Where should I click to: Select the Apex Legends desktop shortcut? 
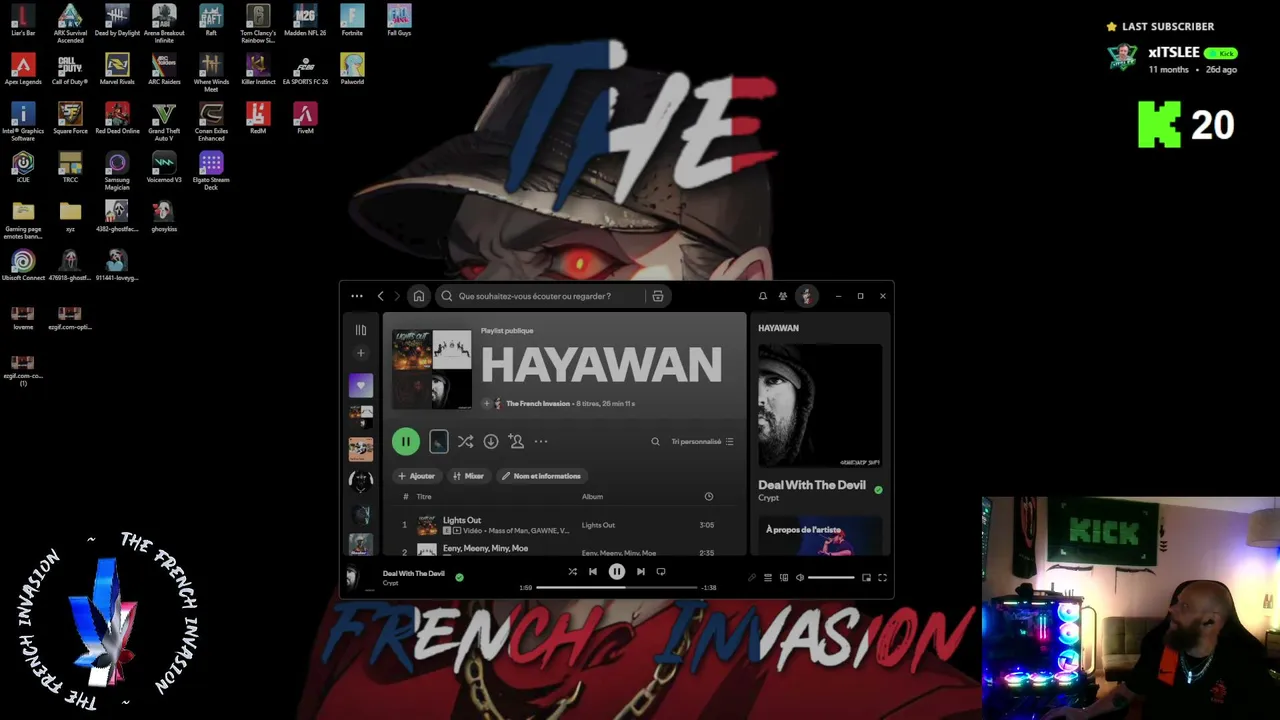click(23, 69)
